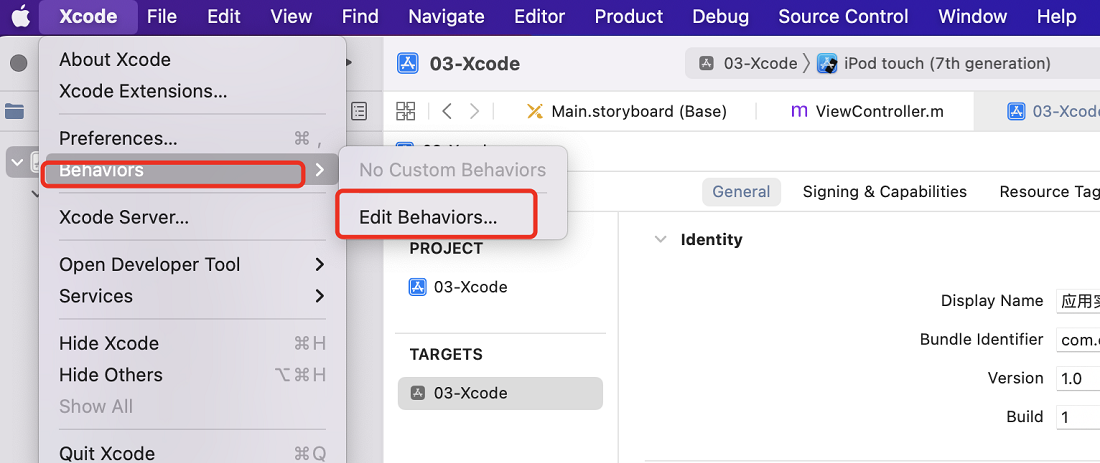Open the Source Control menu
Screen dimensions: 1100x463
point(843,17)
